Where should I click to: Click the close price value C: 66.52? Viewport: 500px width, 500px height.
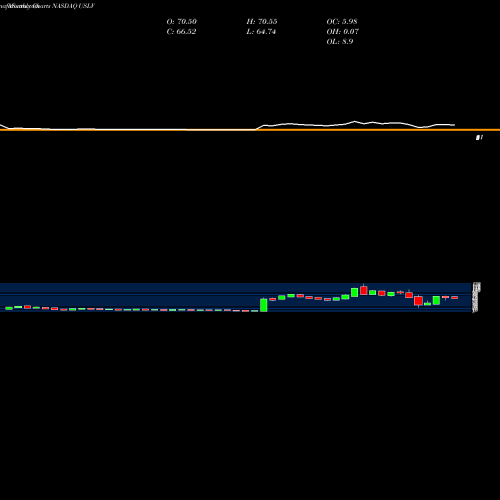181,32
